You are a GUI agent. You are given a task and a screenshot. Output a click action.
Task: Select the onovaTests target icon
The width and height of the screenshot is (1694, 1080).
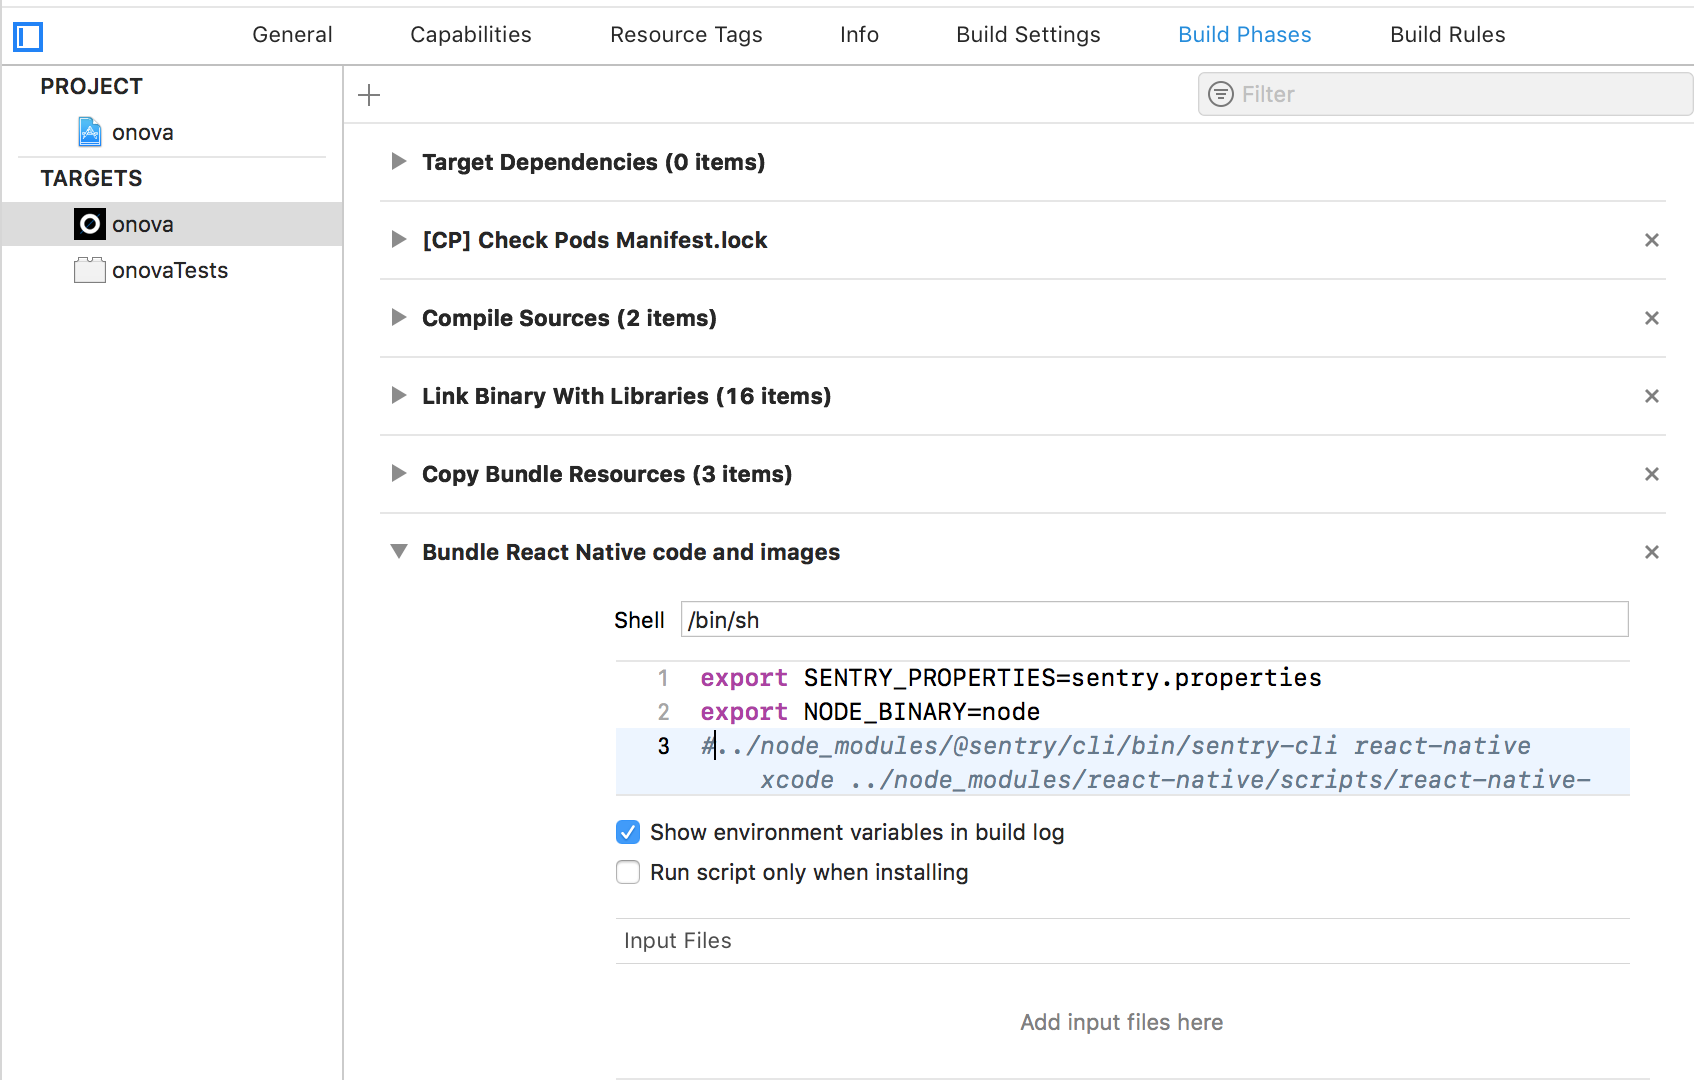(x=89, y=270)
